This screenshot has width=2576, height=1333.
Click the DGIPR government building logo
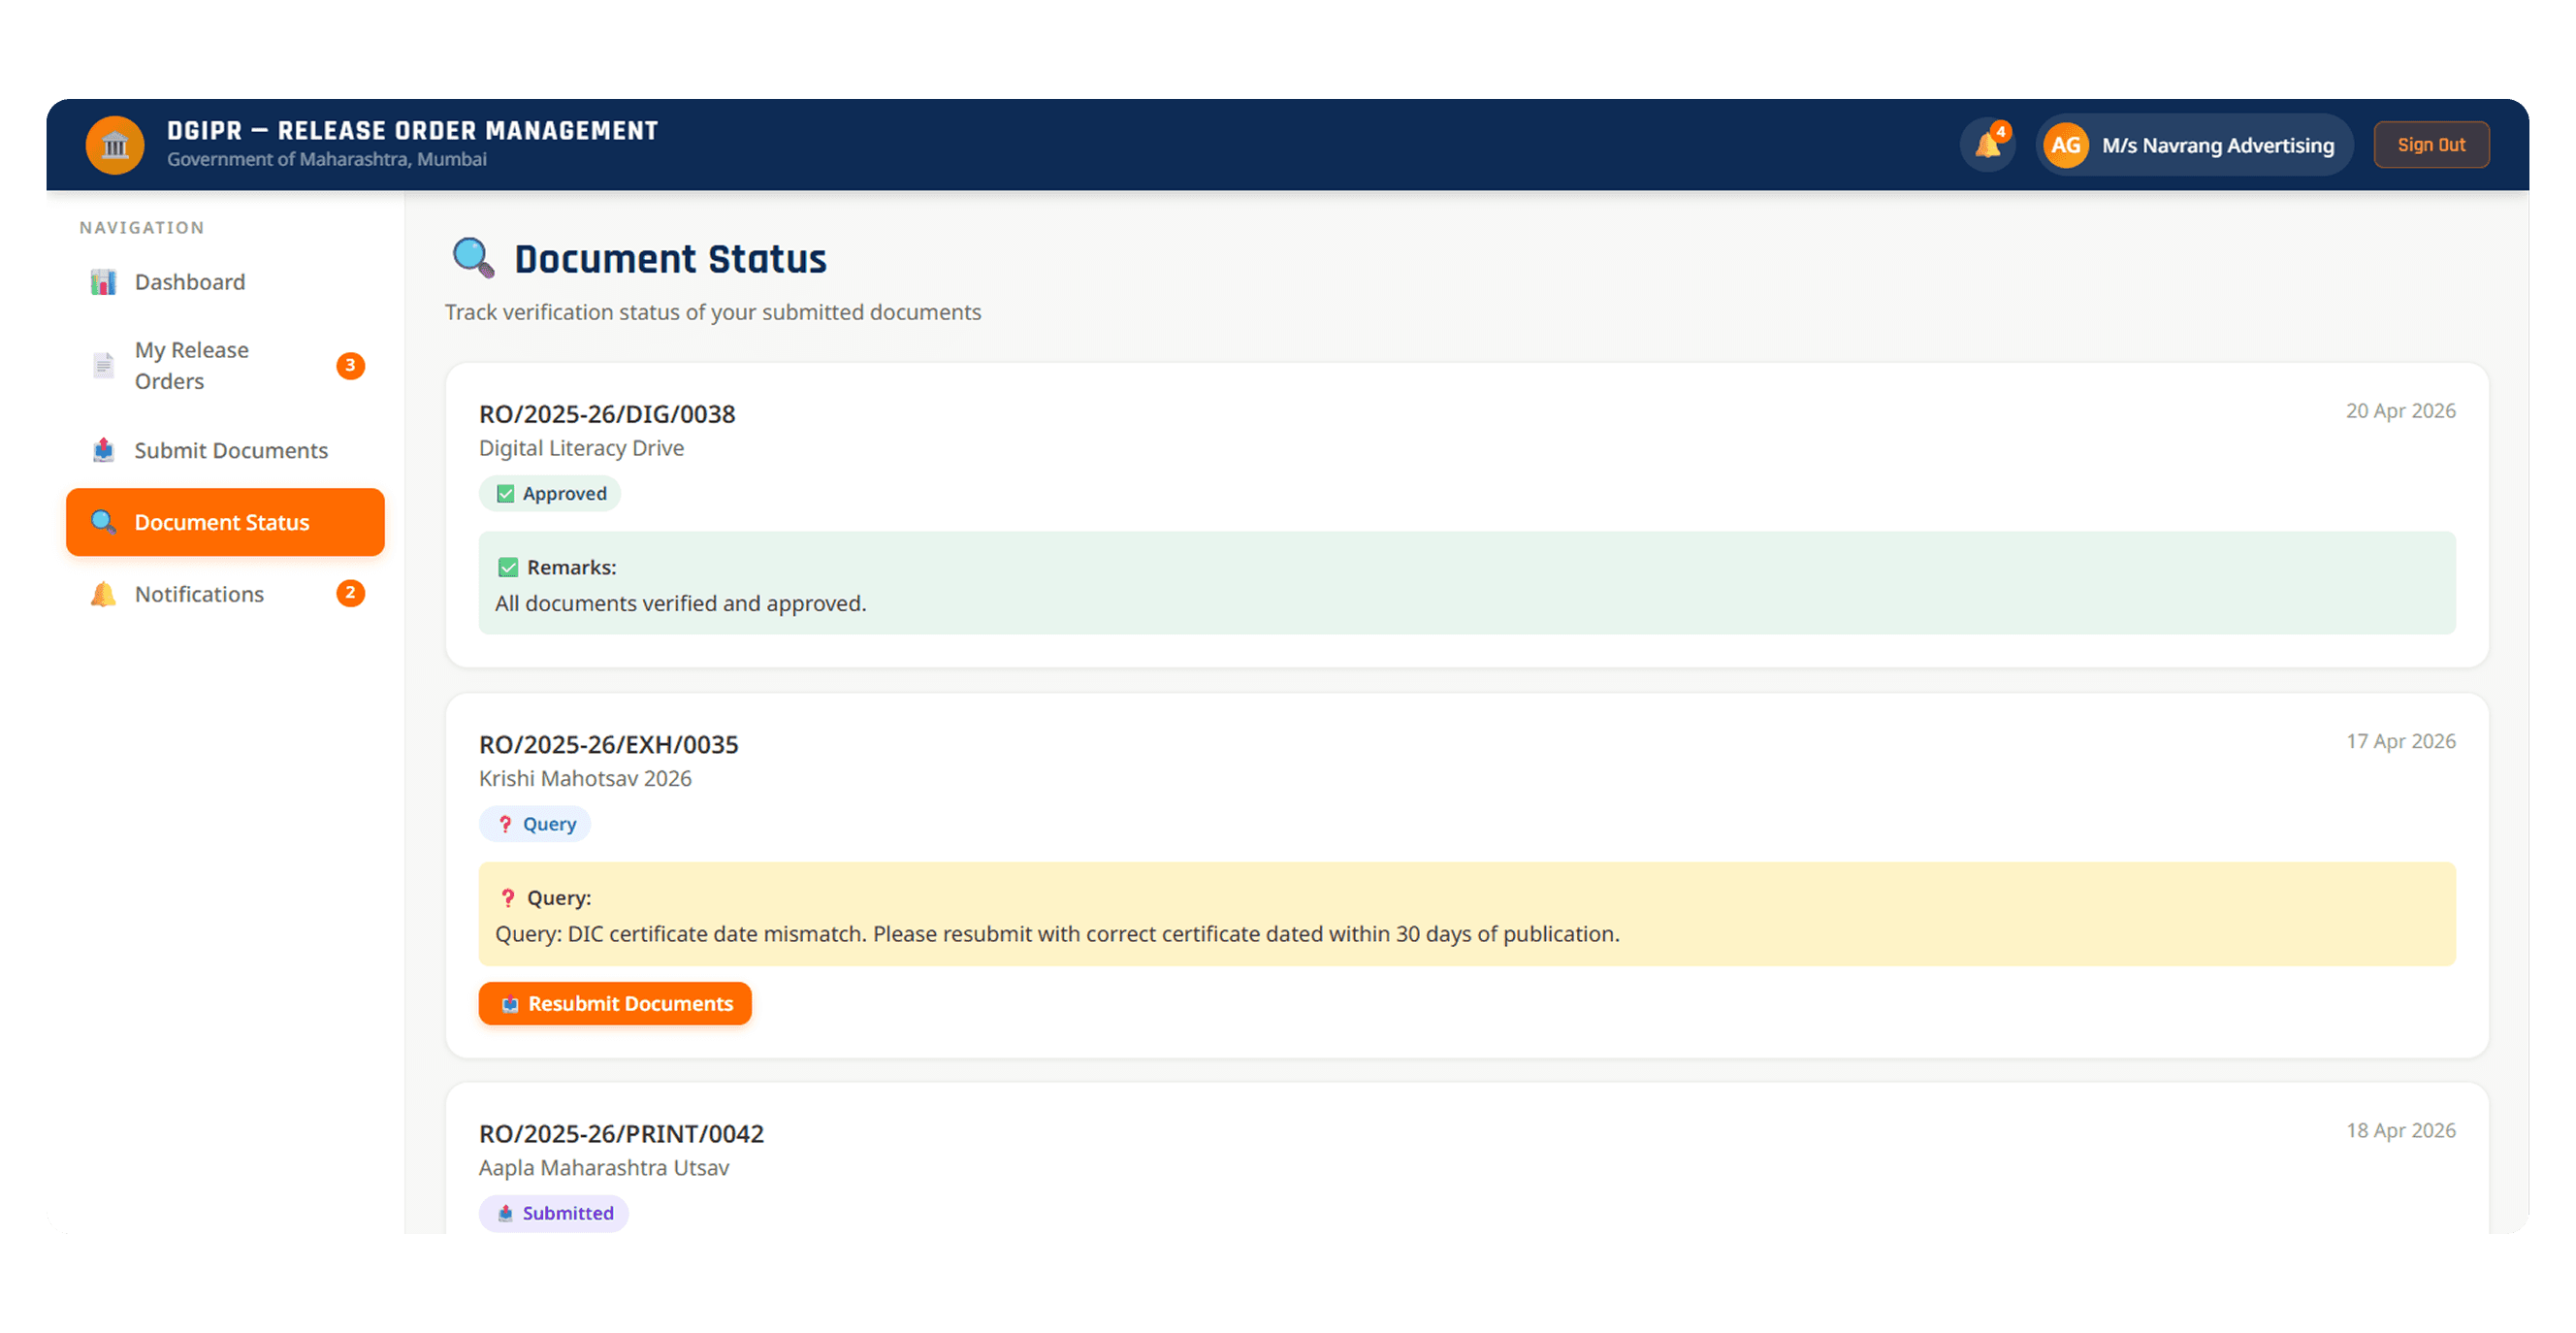[x=115, y=145]
